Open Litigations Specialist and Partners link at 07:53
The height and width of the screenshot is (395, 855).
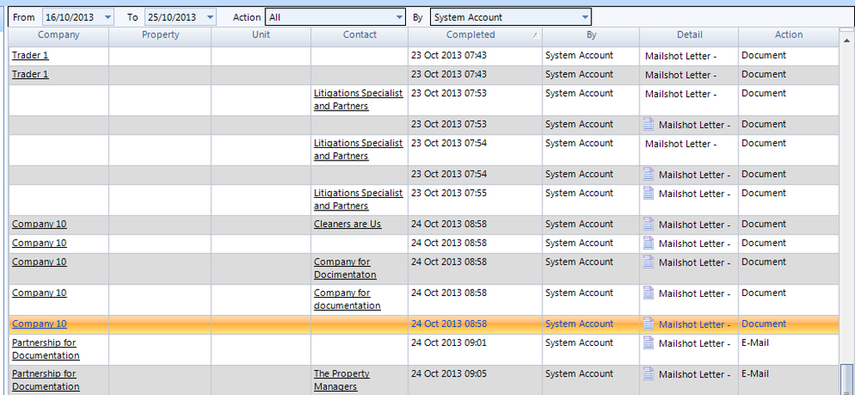pos(358,99)
